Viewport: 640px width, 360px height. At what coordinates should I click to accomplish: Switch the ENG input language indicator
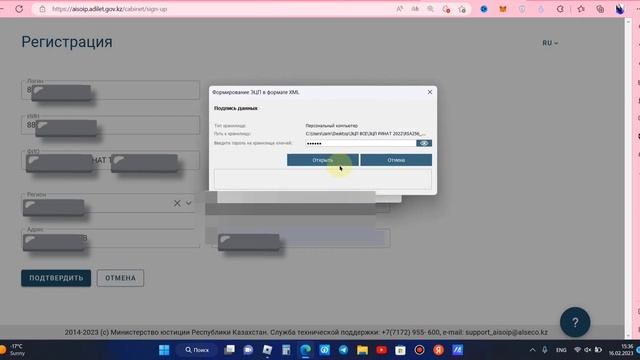pos(561,350)
